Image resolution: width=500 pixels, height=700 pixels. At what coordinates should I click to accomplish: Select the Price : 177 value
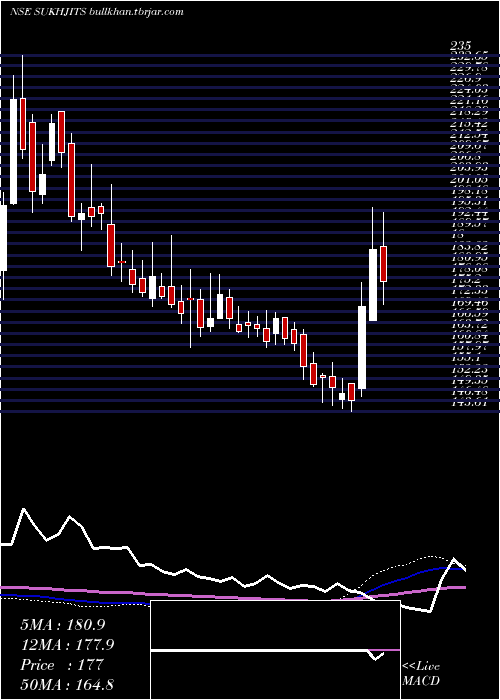coord(62,665)
